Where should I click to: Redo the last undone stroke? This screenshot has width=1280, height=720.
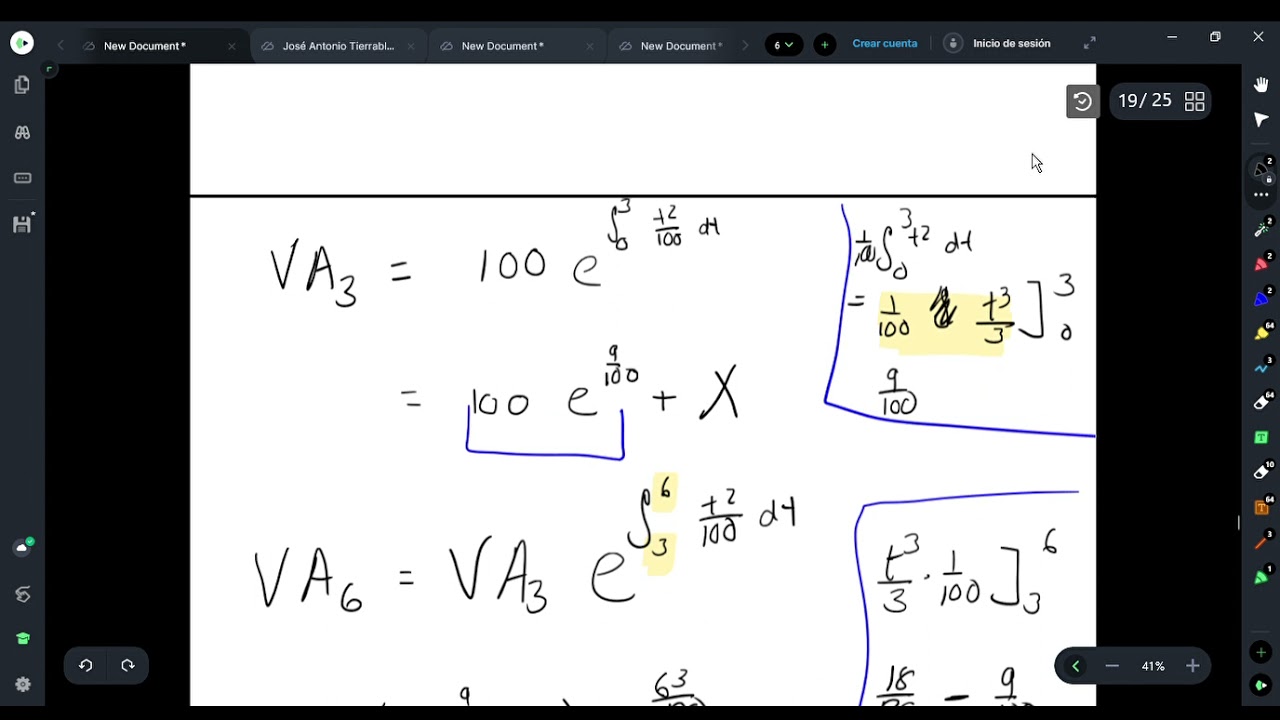[128, 665]
